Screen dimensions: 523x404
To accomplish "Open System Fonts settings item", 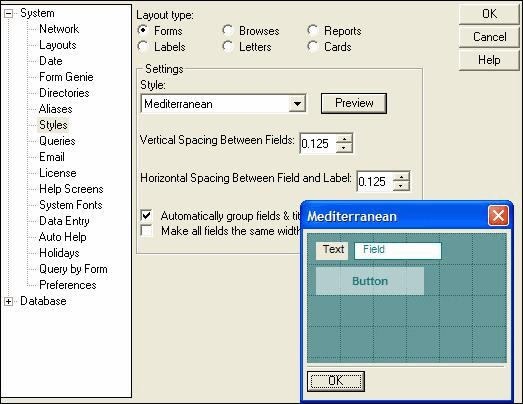I will (71, 205).
